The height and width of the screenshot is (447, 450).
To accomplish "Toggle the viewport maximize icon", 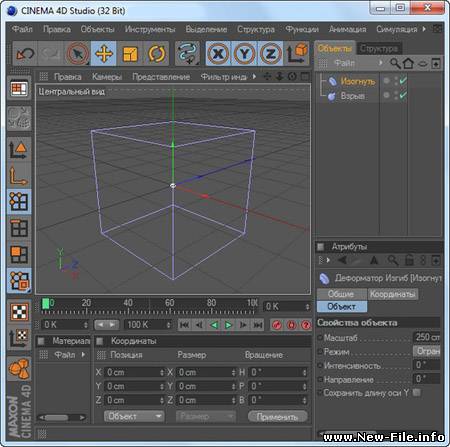I will (x=305, y=76).
